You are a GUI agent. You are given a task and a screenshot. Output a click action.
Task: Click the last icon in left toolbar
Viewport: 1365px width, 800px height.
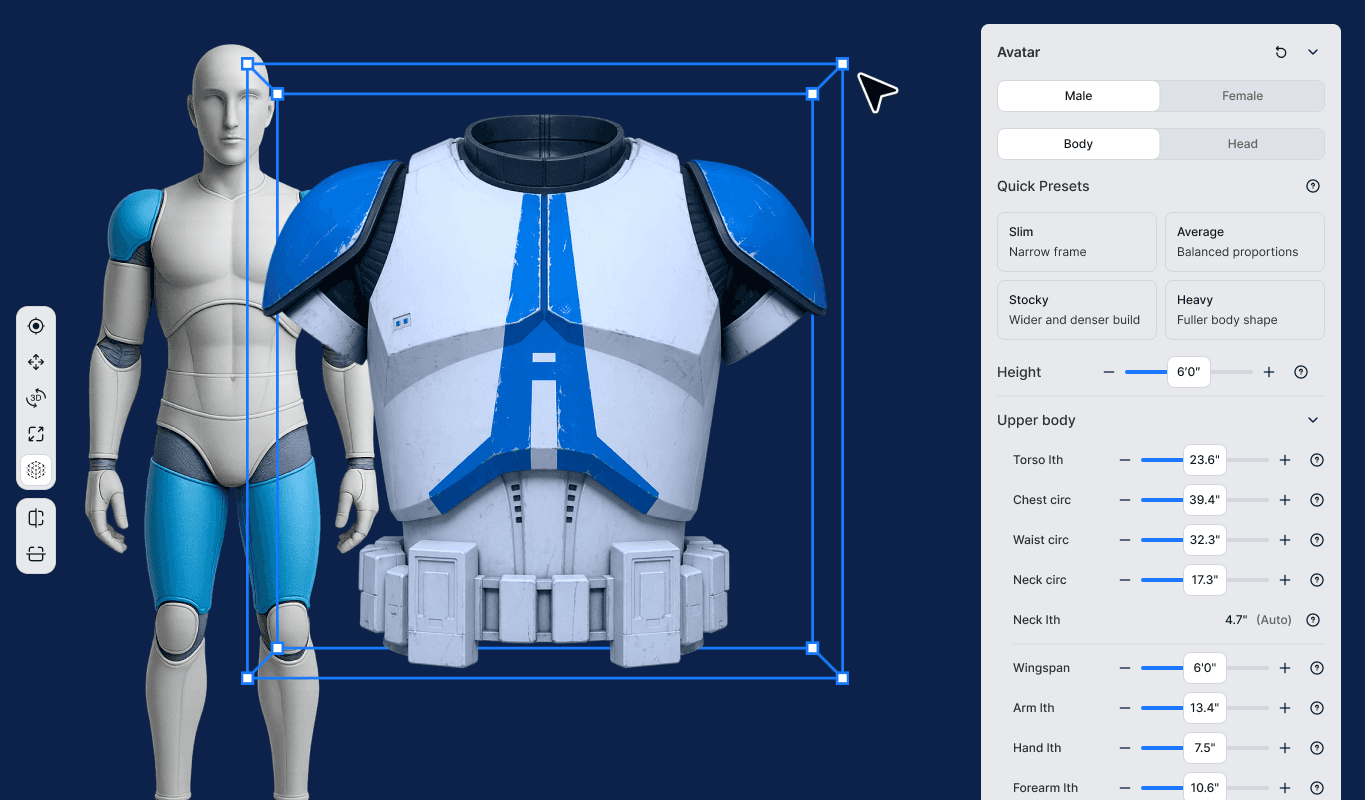point(36,554)
